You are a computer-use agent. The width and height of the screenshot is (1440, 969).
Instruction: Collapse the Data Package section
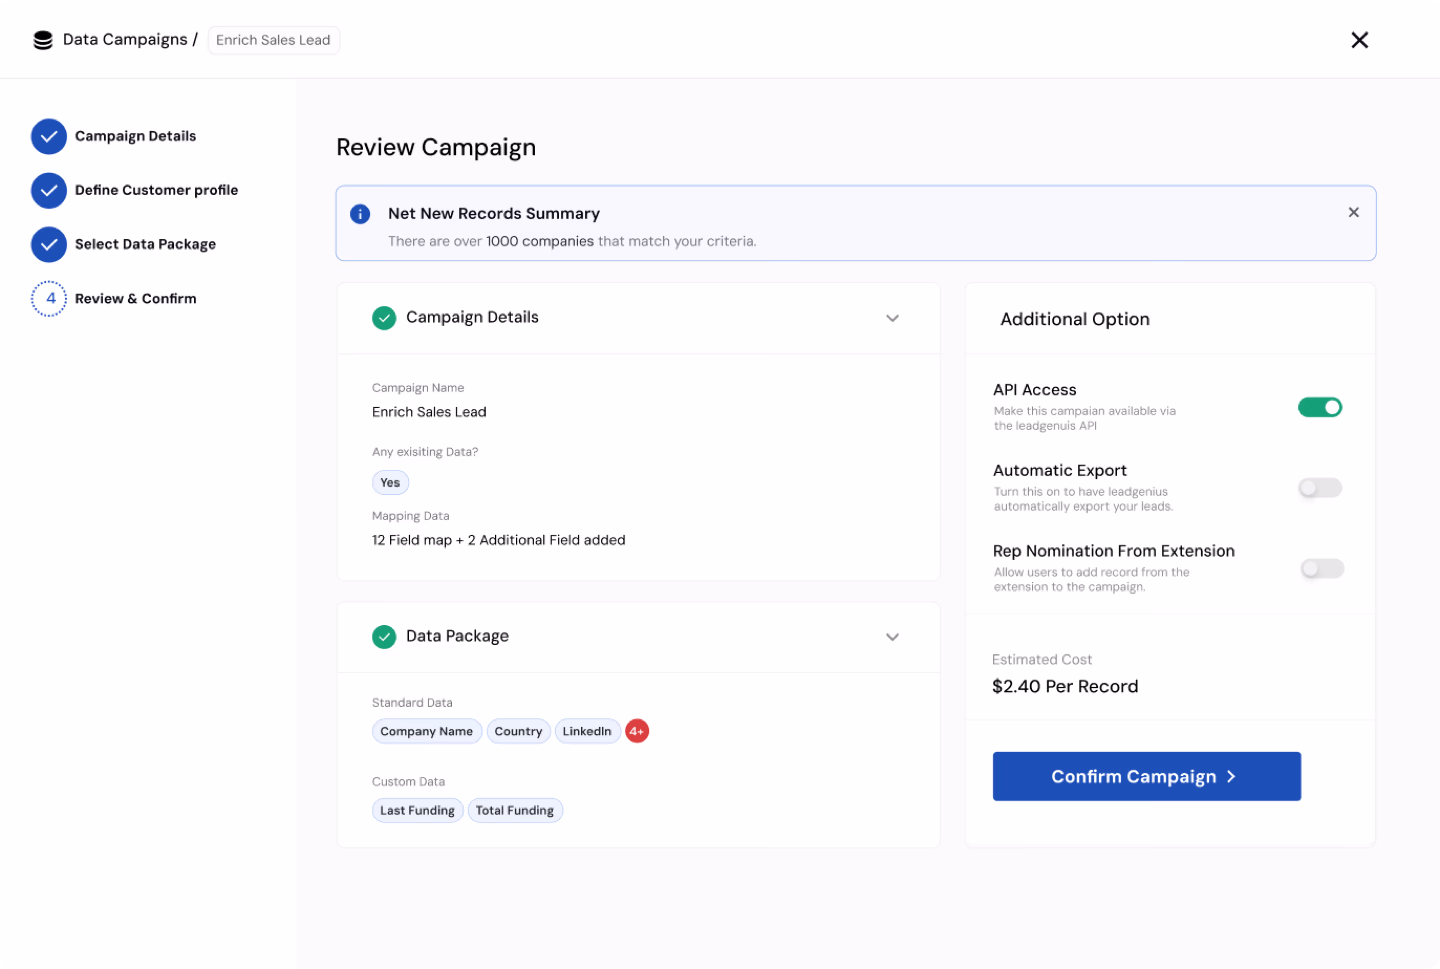click(x=892, y=636)
